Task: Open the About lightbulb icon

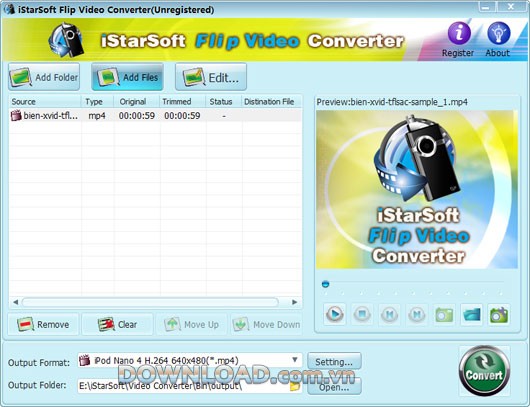Action: click(499, 33)
